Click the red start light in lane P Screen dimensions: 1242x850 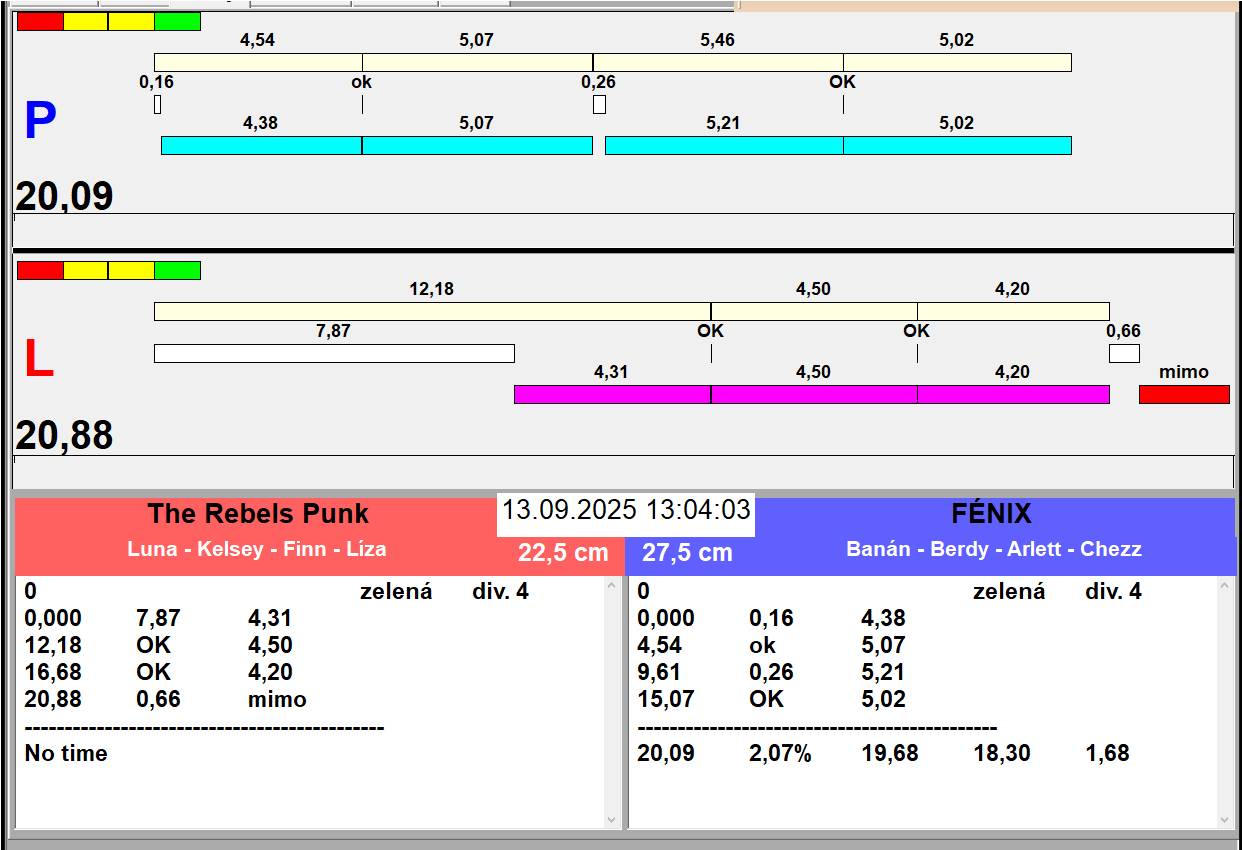point(40,22)
